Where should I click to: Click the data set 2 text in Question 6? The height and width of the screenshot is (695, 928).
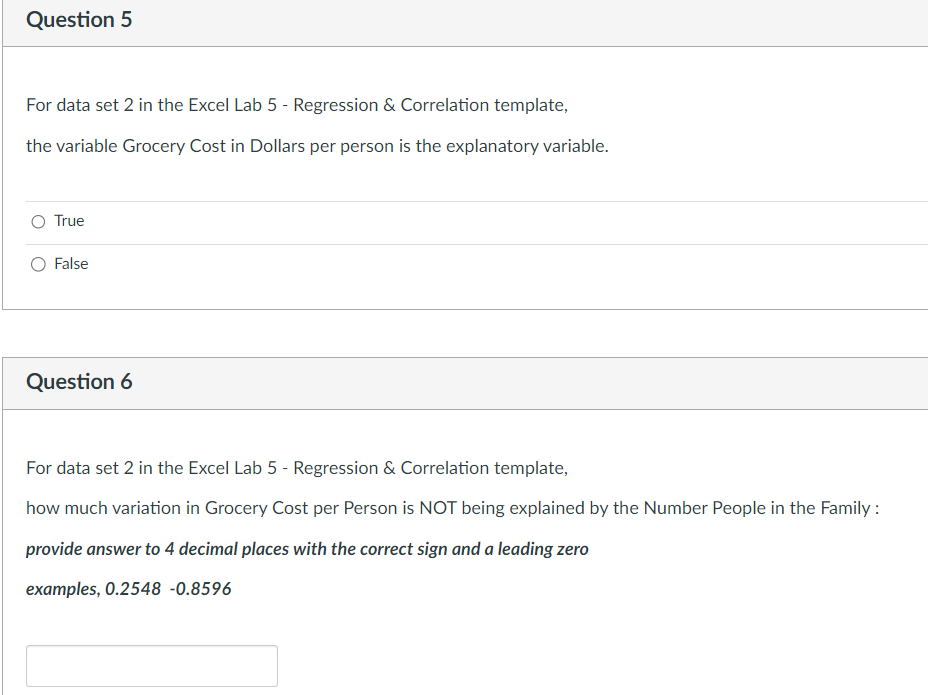[x=93, y=467]
